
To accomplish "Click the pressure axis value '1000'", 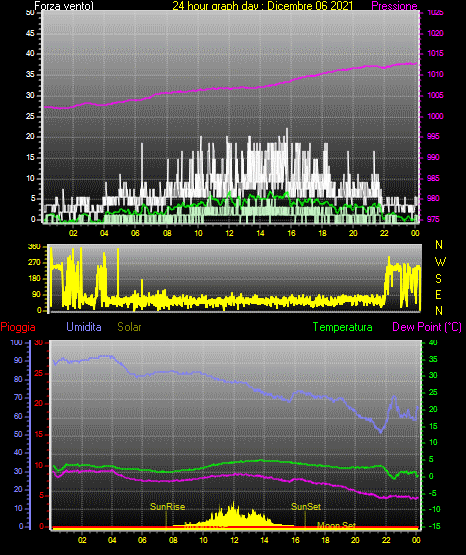I will (436, 116).
